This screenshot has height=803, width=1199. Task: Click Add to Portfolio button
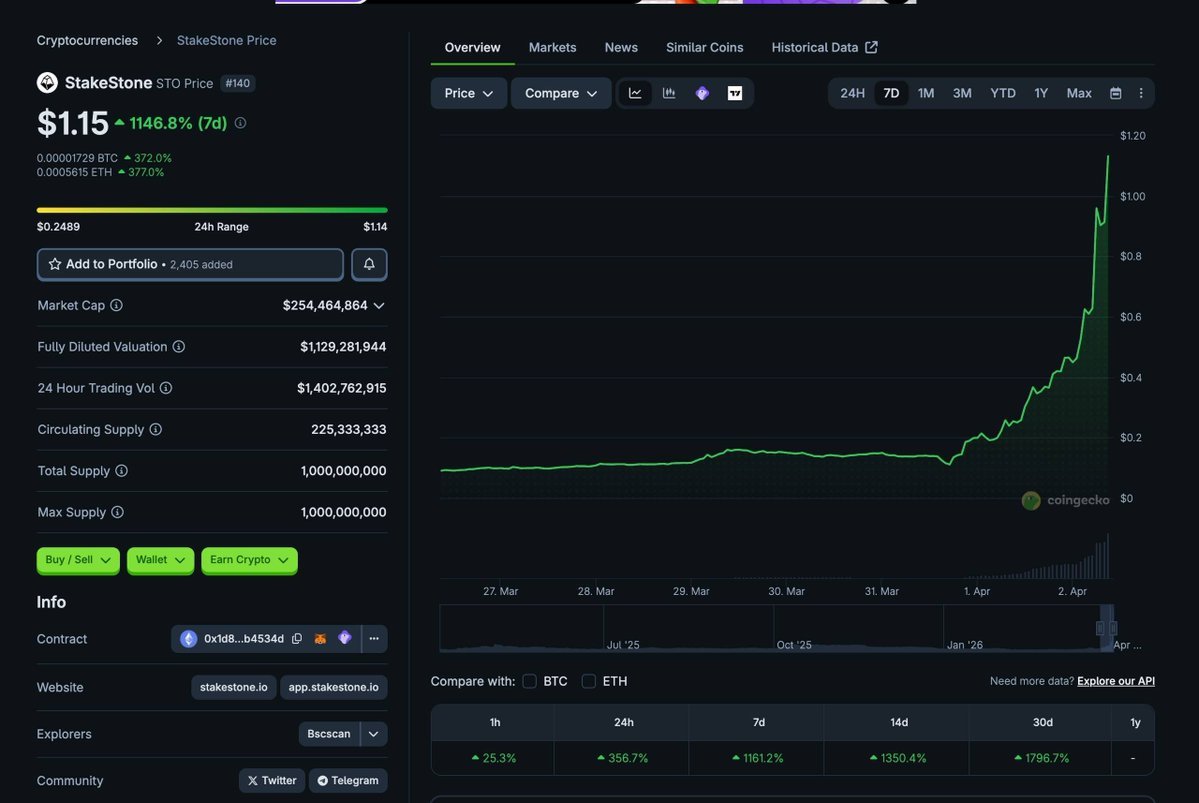click(x=190, y=264)
